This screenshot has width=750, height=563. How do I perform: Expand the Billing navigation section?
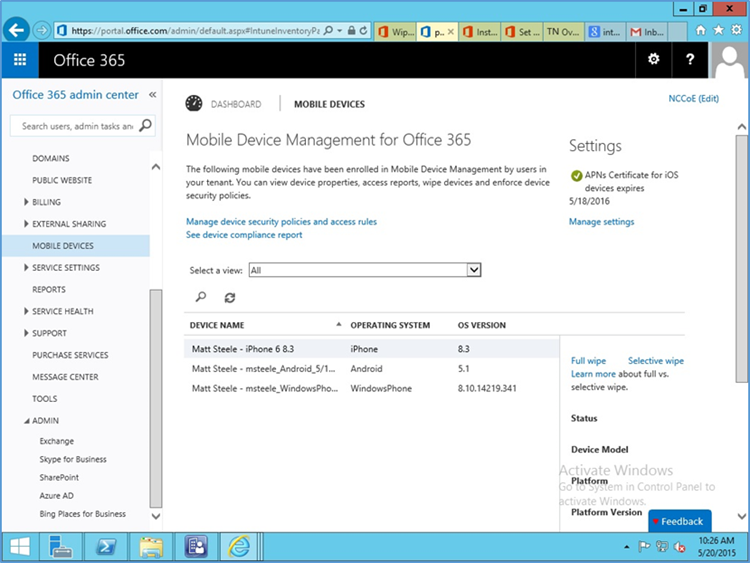26,202
